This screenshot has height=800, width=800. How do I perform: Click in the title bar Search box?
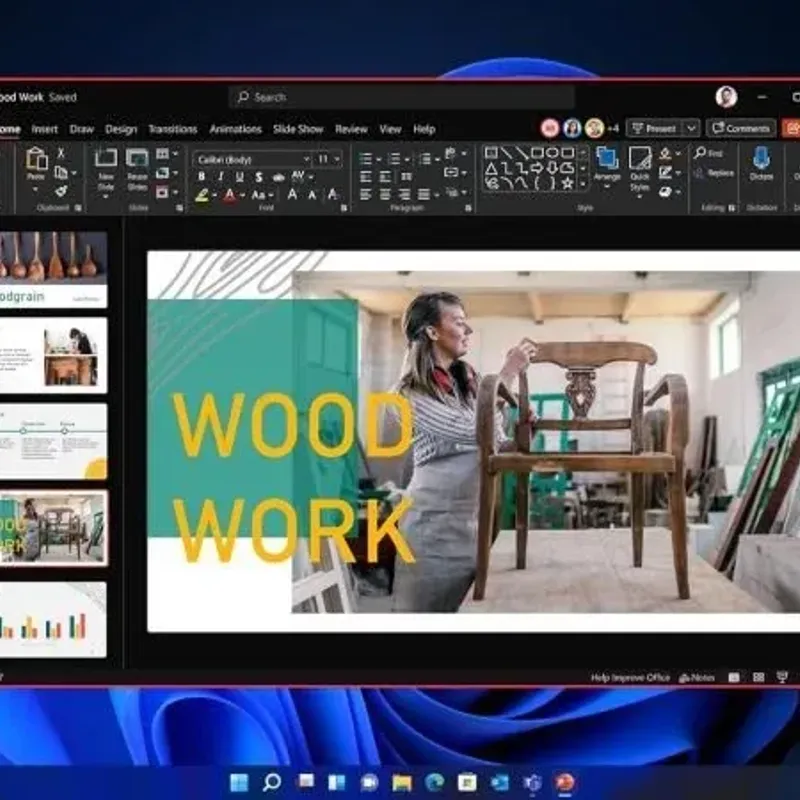pyautogui.click(x=402, y=97)
